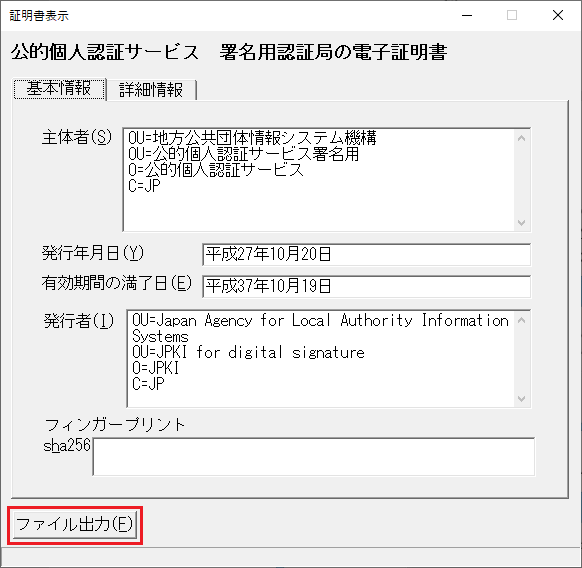Click inside the 発行年月日 field
582x568 pixels.
(x=366, y=255)
